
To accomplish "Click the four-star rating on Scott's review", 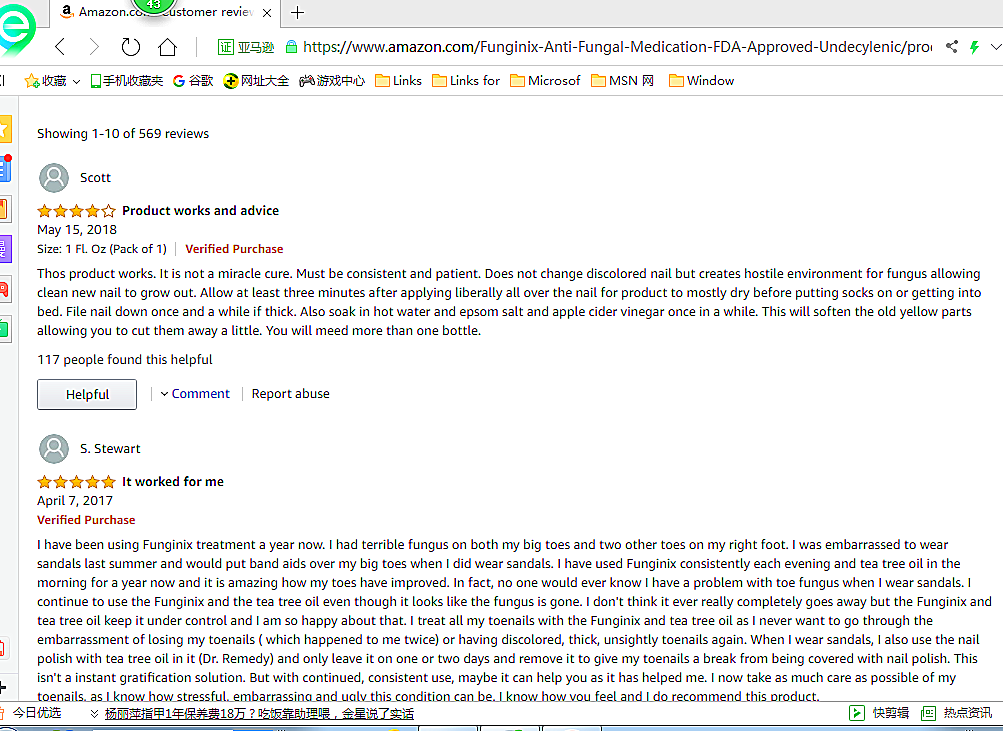I will 76,211.
